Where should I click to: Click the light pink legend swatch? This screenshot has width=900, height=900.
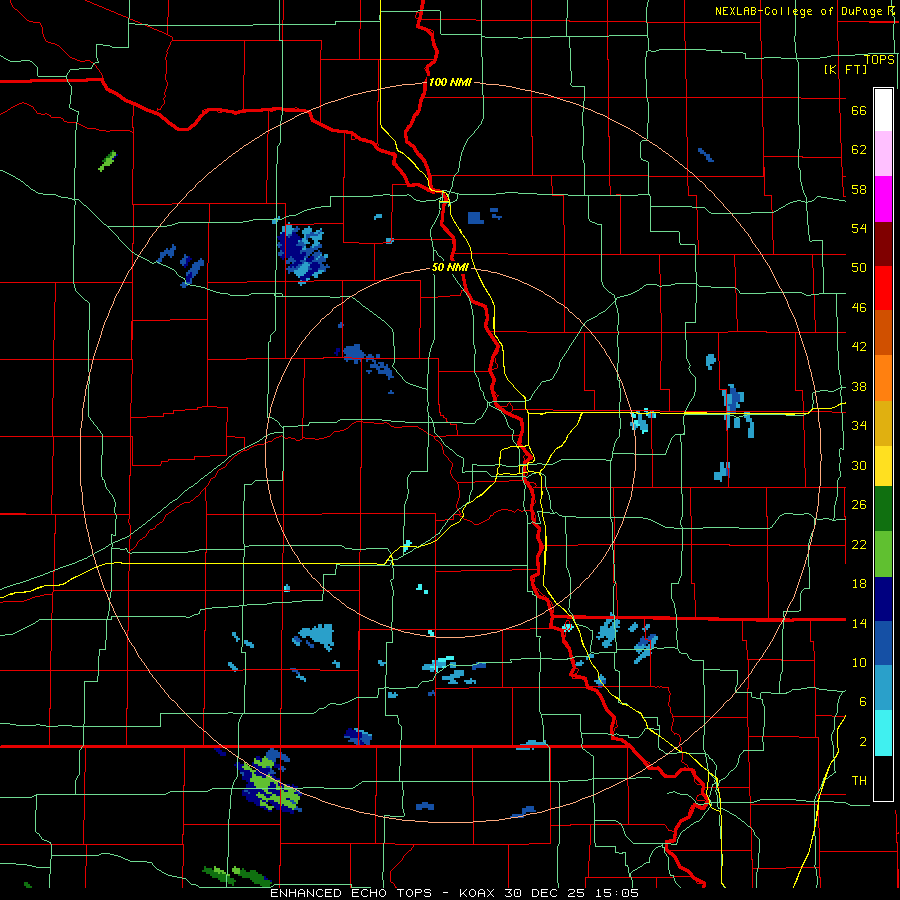(883, 153)
